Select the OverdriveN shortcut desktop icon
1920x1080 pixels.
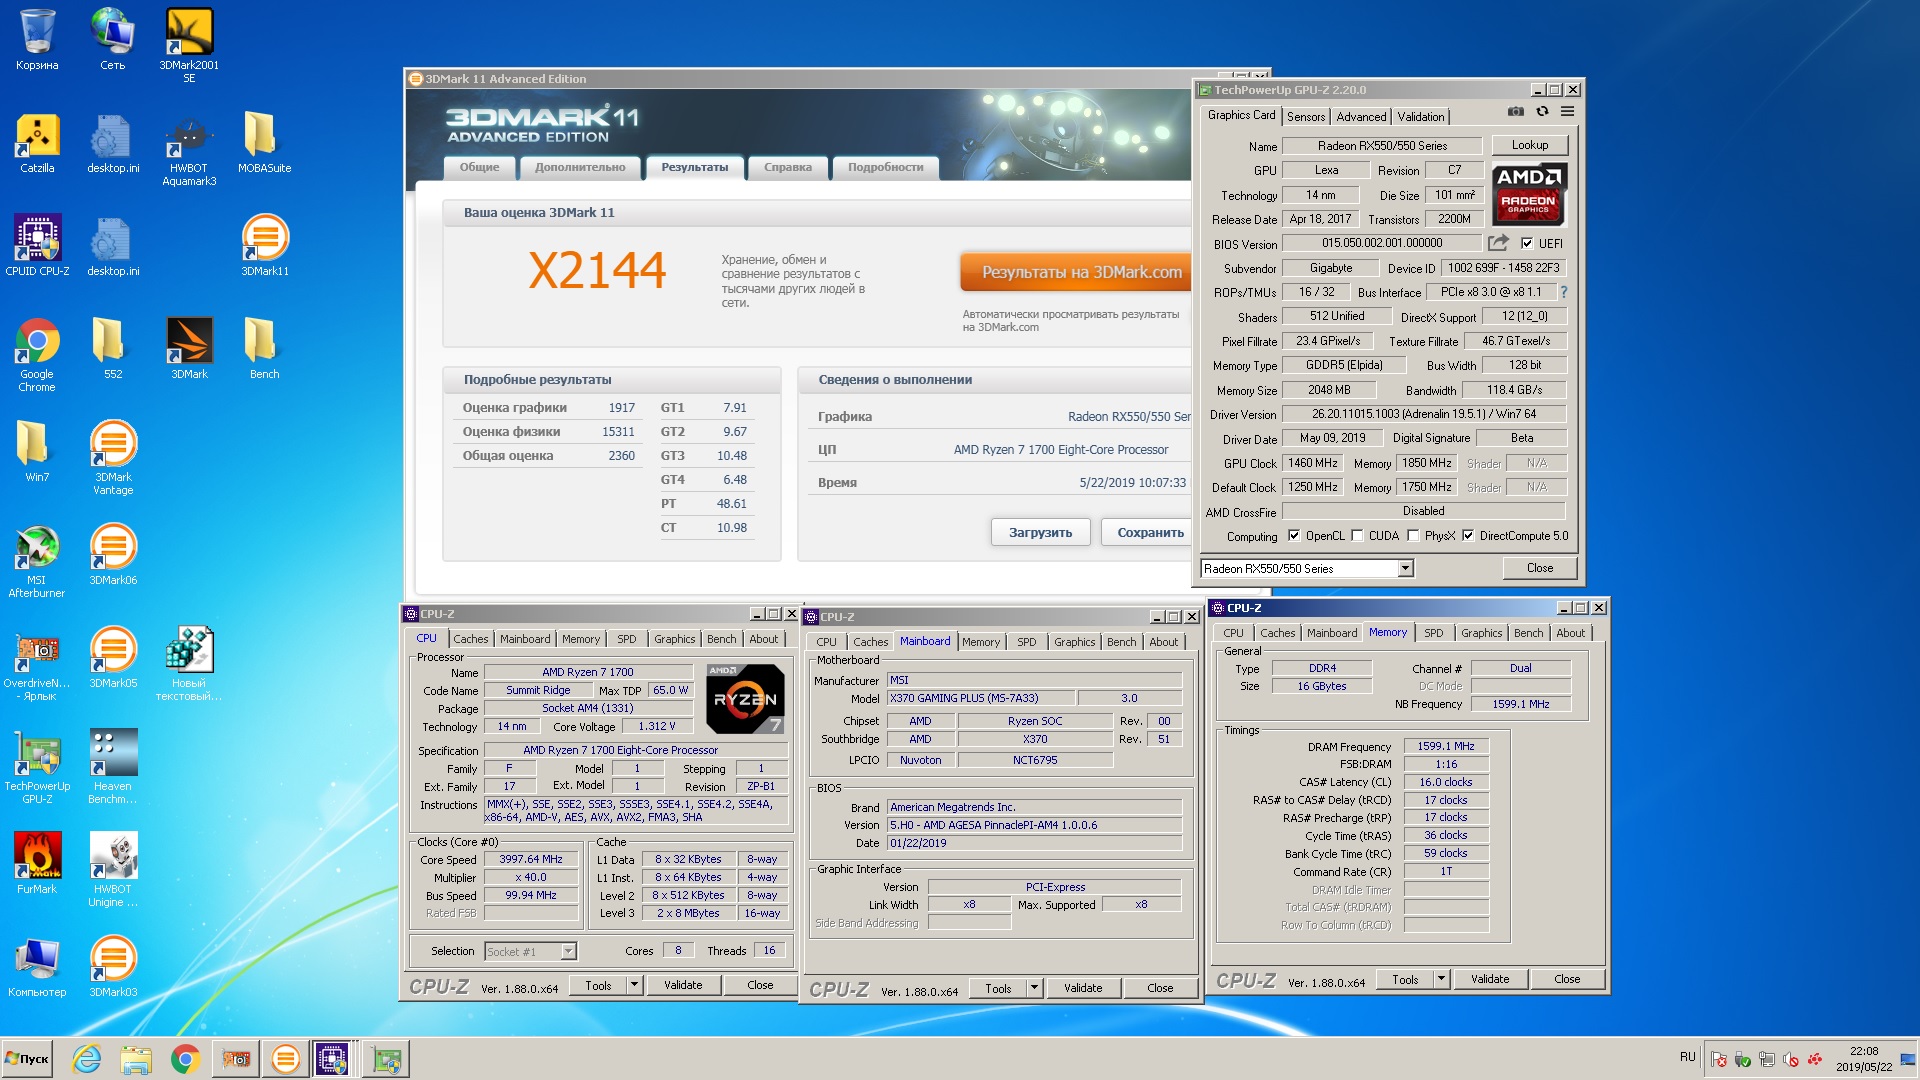click(37, 665)
